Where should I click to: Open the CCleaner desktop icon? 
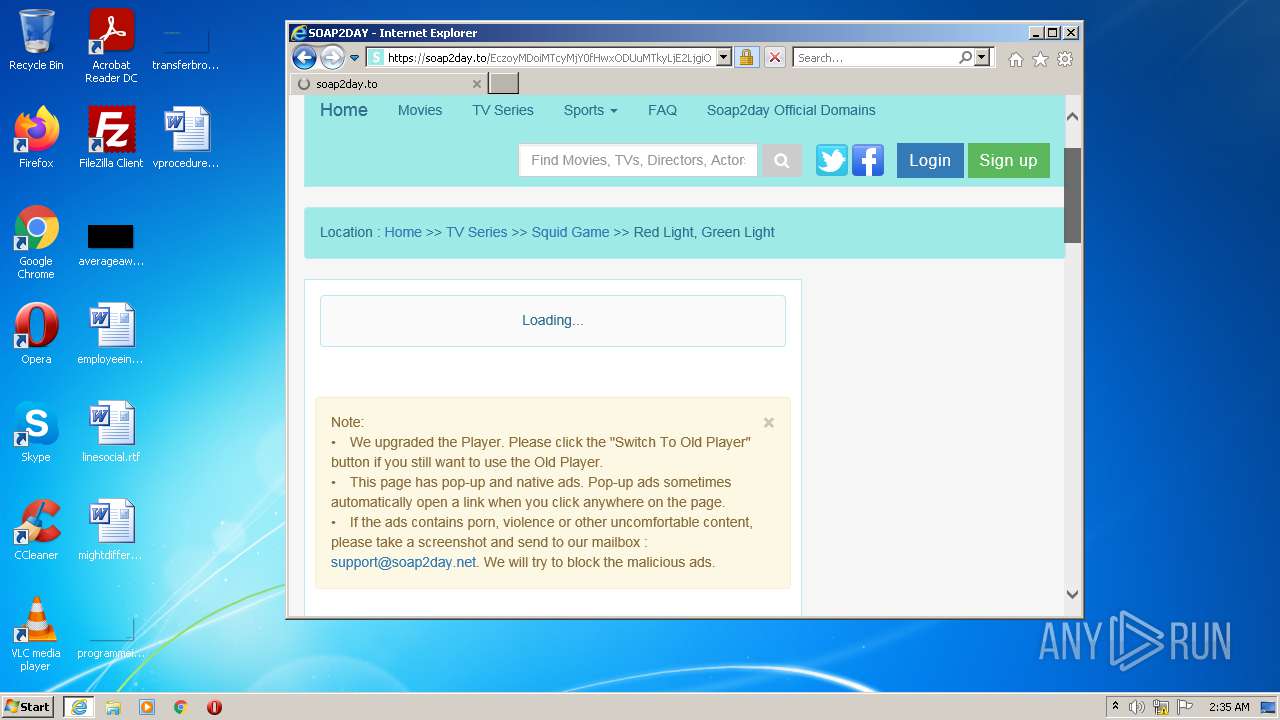(36, 530)
